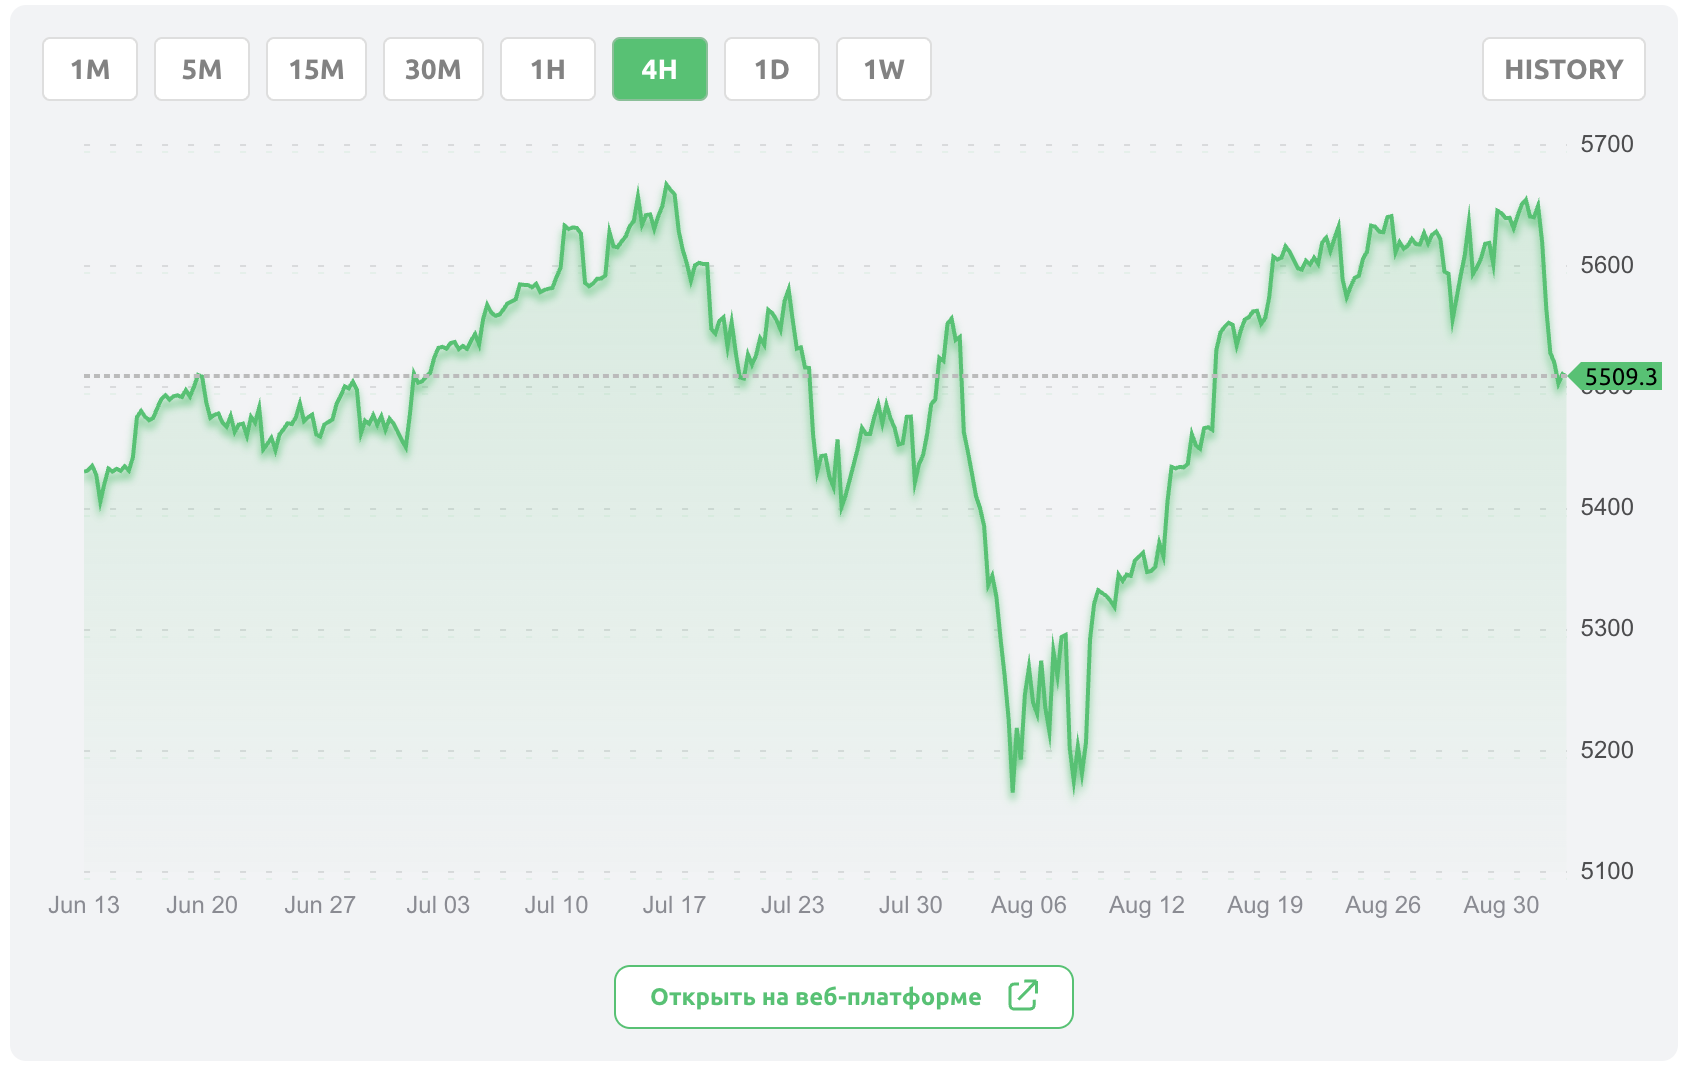Screen dimensions: 1690x1070
Task: Set chart interval to 30M
Action: coord(433,69)
